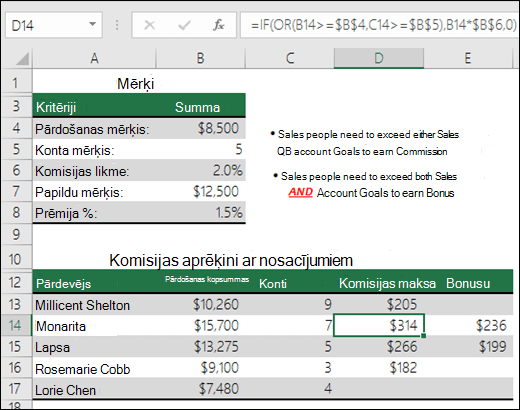Select the Monarita name cell

click(x=94, y=326)
